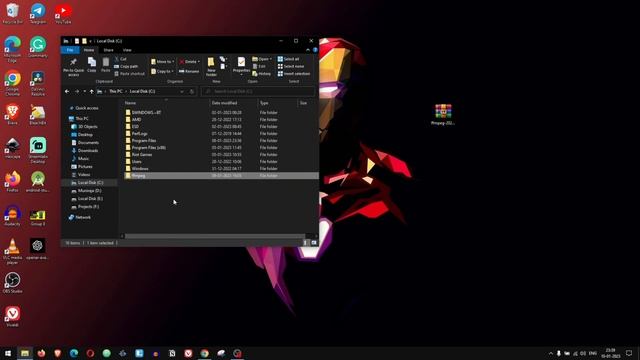This screenshot has width=640, height=360.
Task: Switch to the Home tab
Action: pos(89,50)
